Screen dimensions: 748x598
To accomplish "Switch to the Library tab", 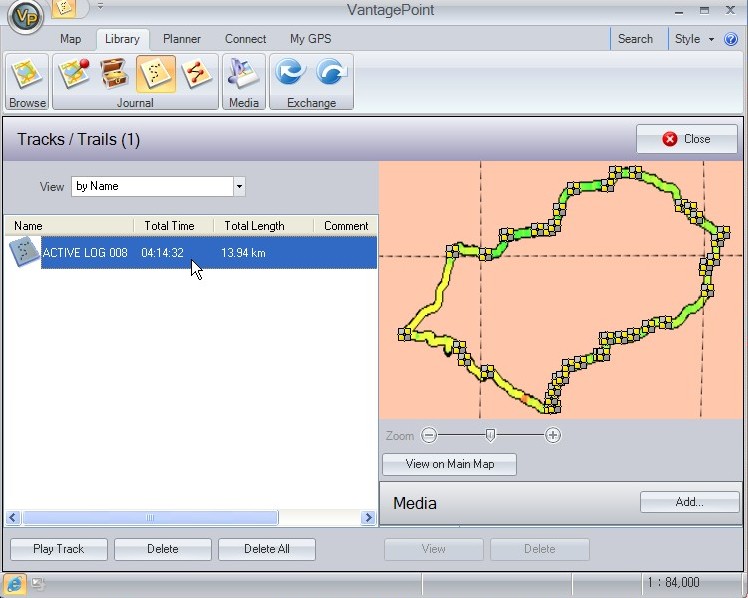I will 122,39.
